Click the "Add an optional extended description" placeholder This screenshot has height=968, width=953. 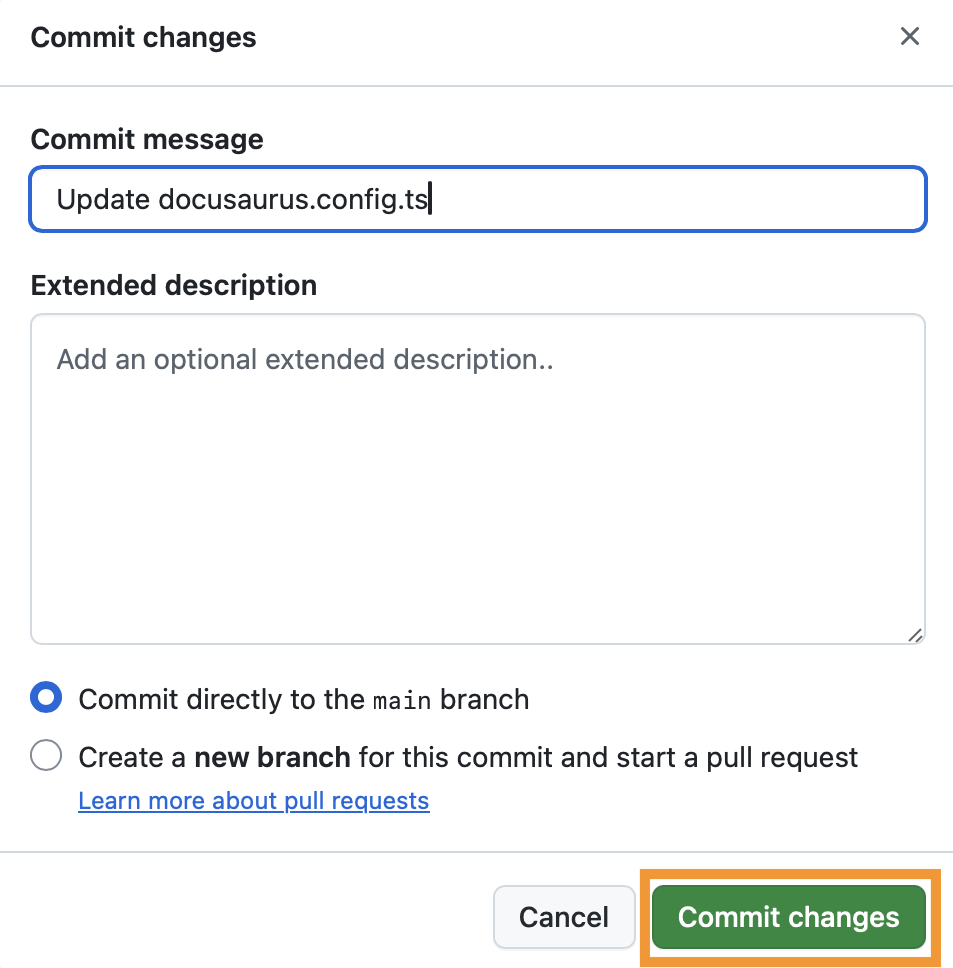[305, 359]
